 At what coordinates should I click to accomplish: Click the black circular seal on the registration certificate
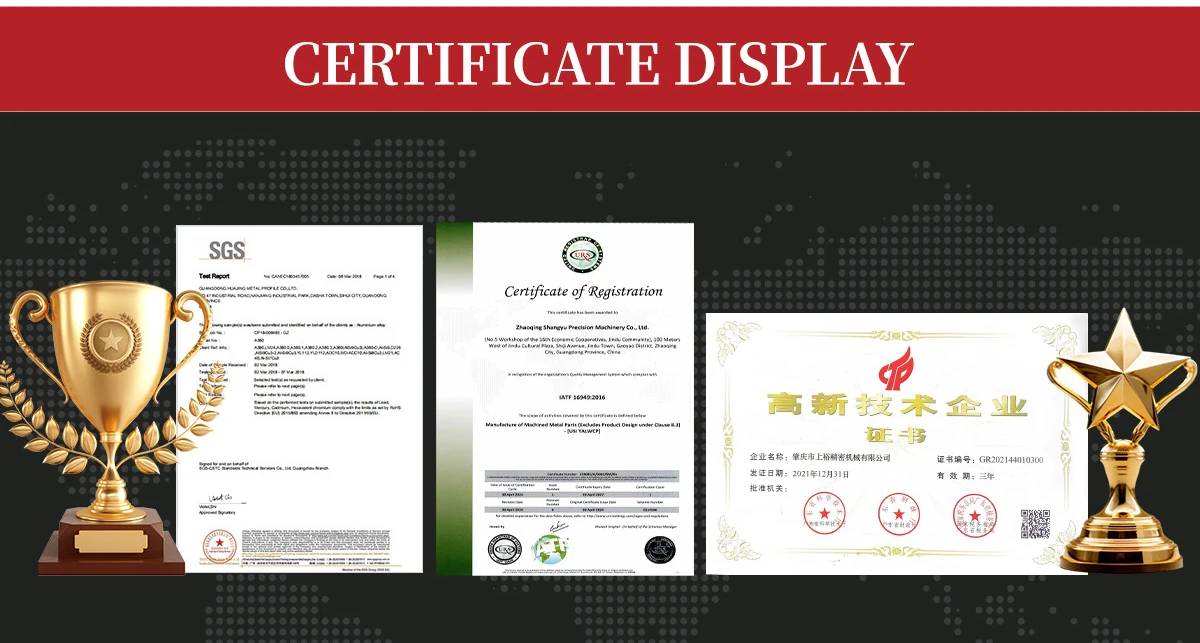[x=659, y=549]
